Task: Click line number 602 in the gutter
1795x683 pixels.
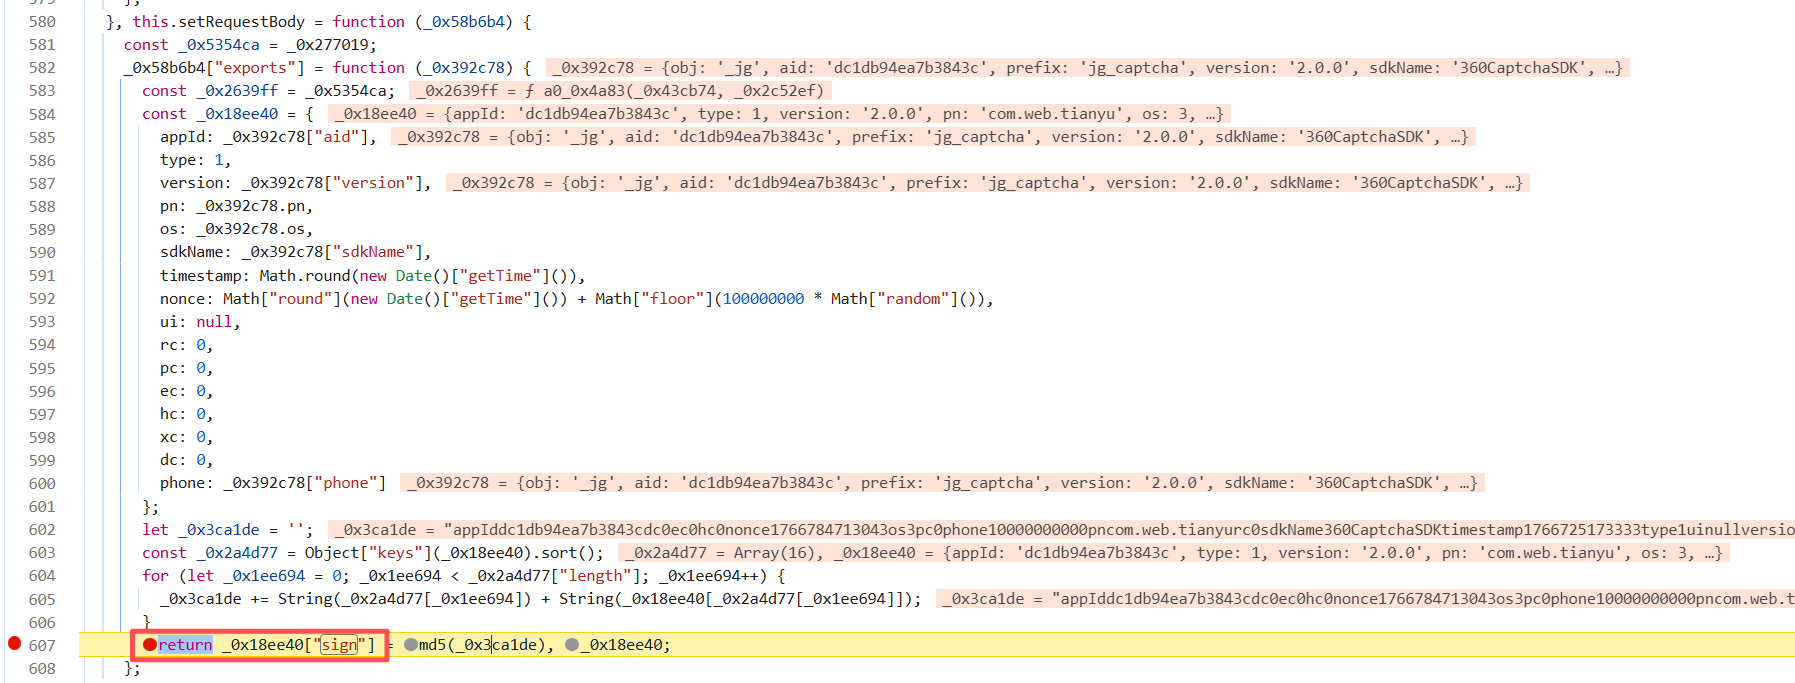Action: [x=42, y=530]
